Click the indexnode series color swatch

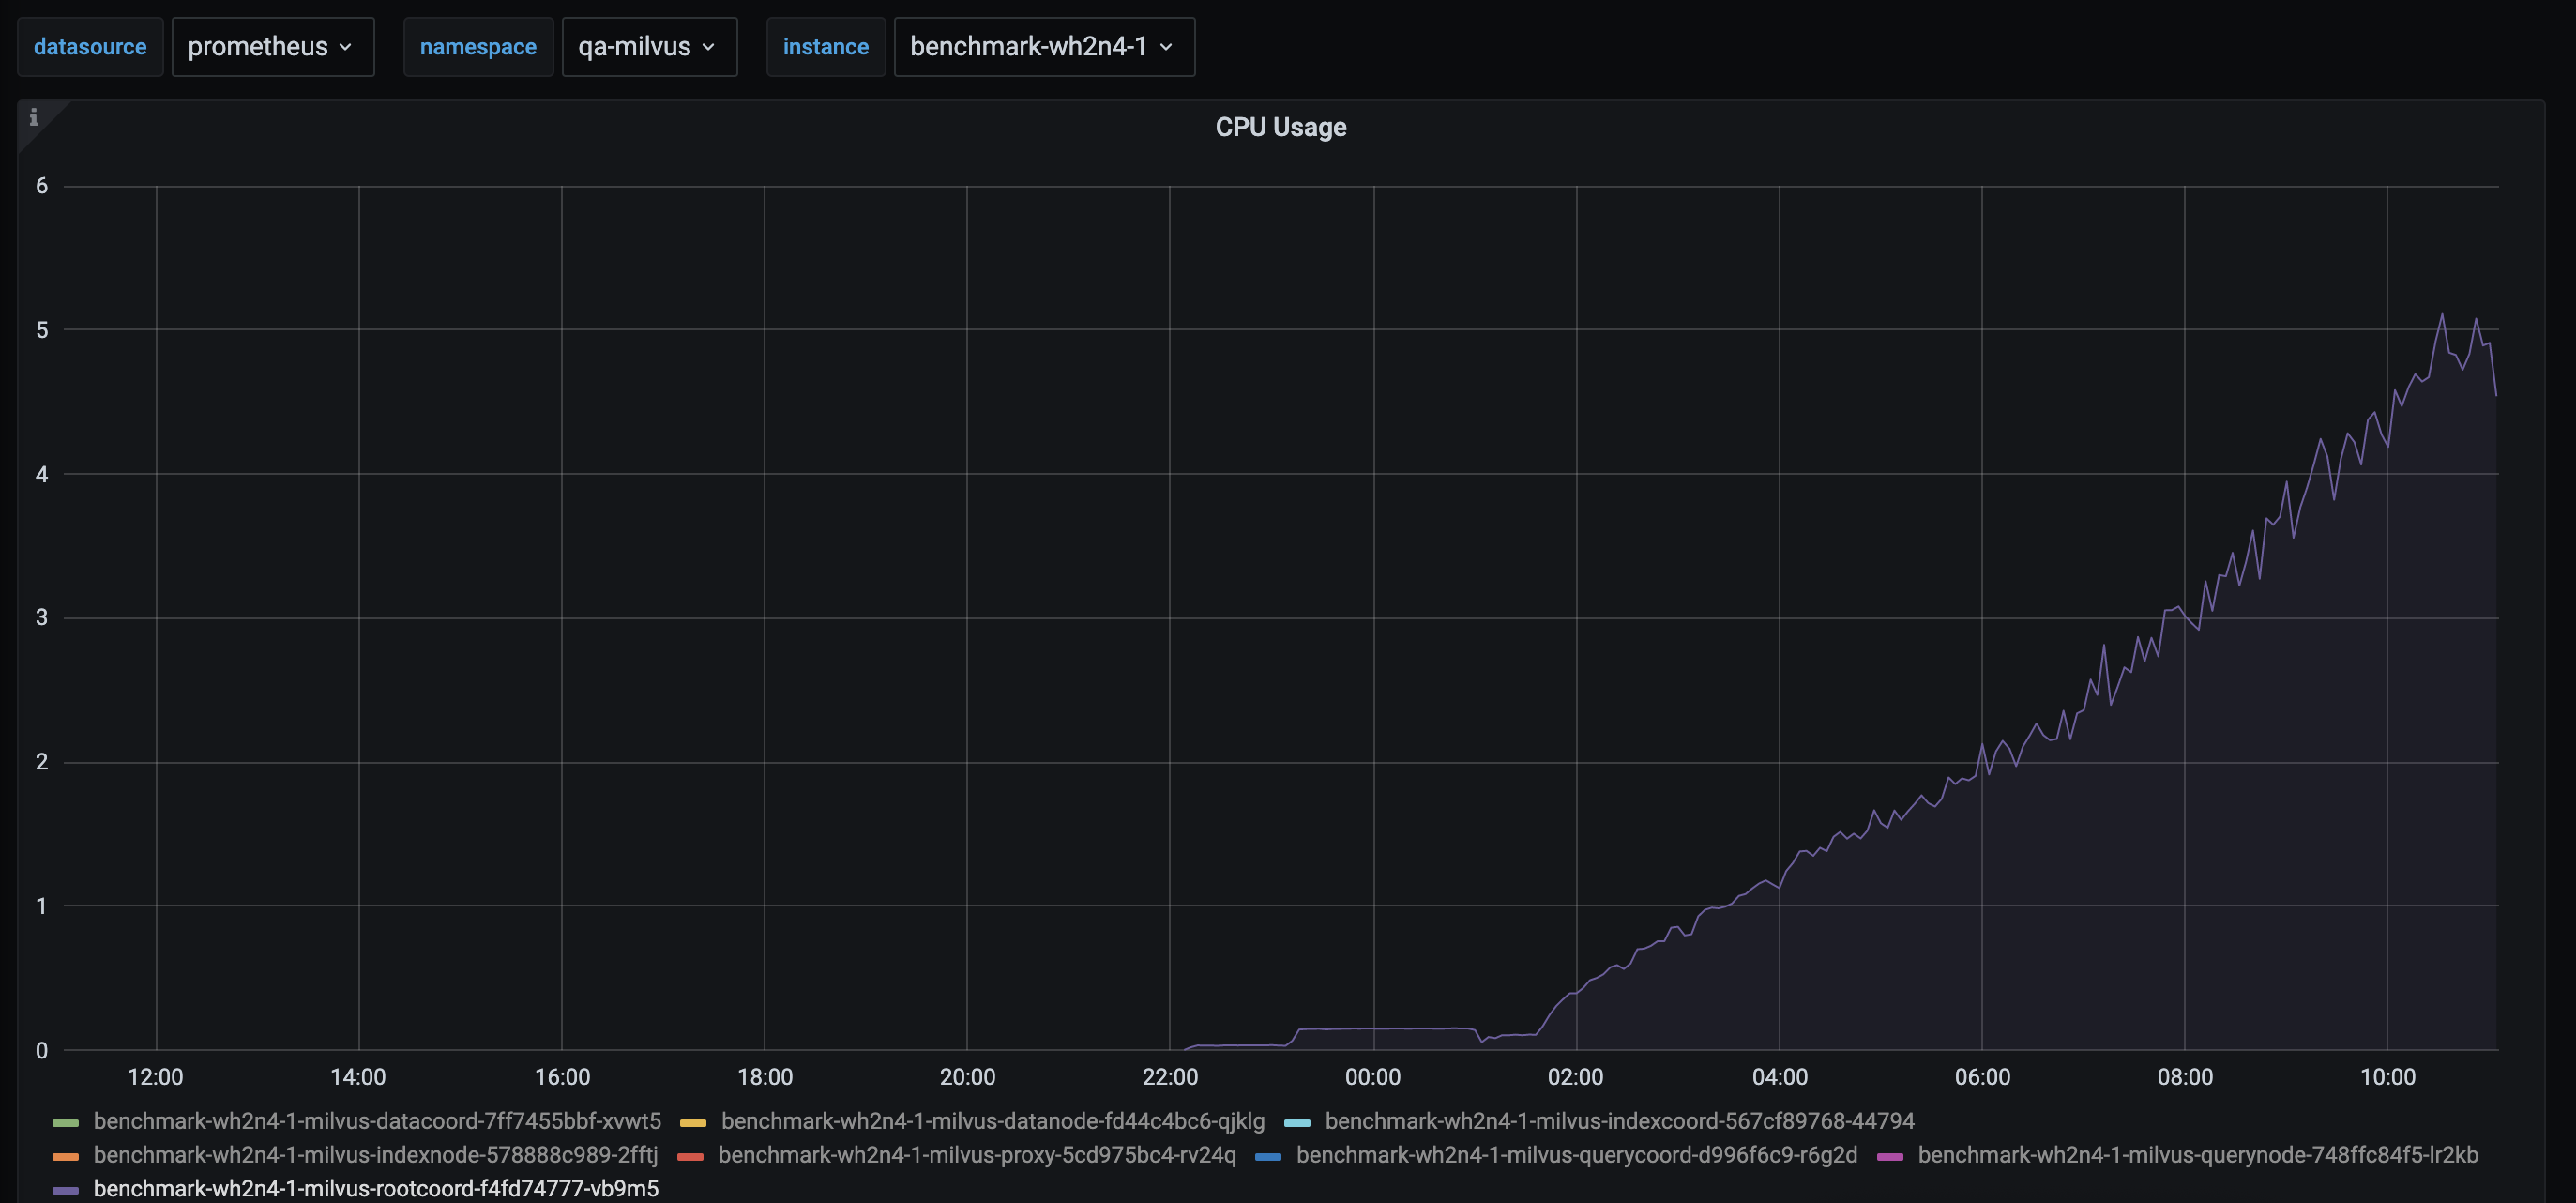65,1155
